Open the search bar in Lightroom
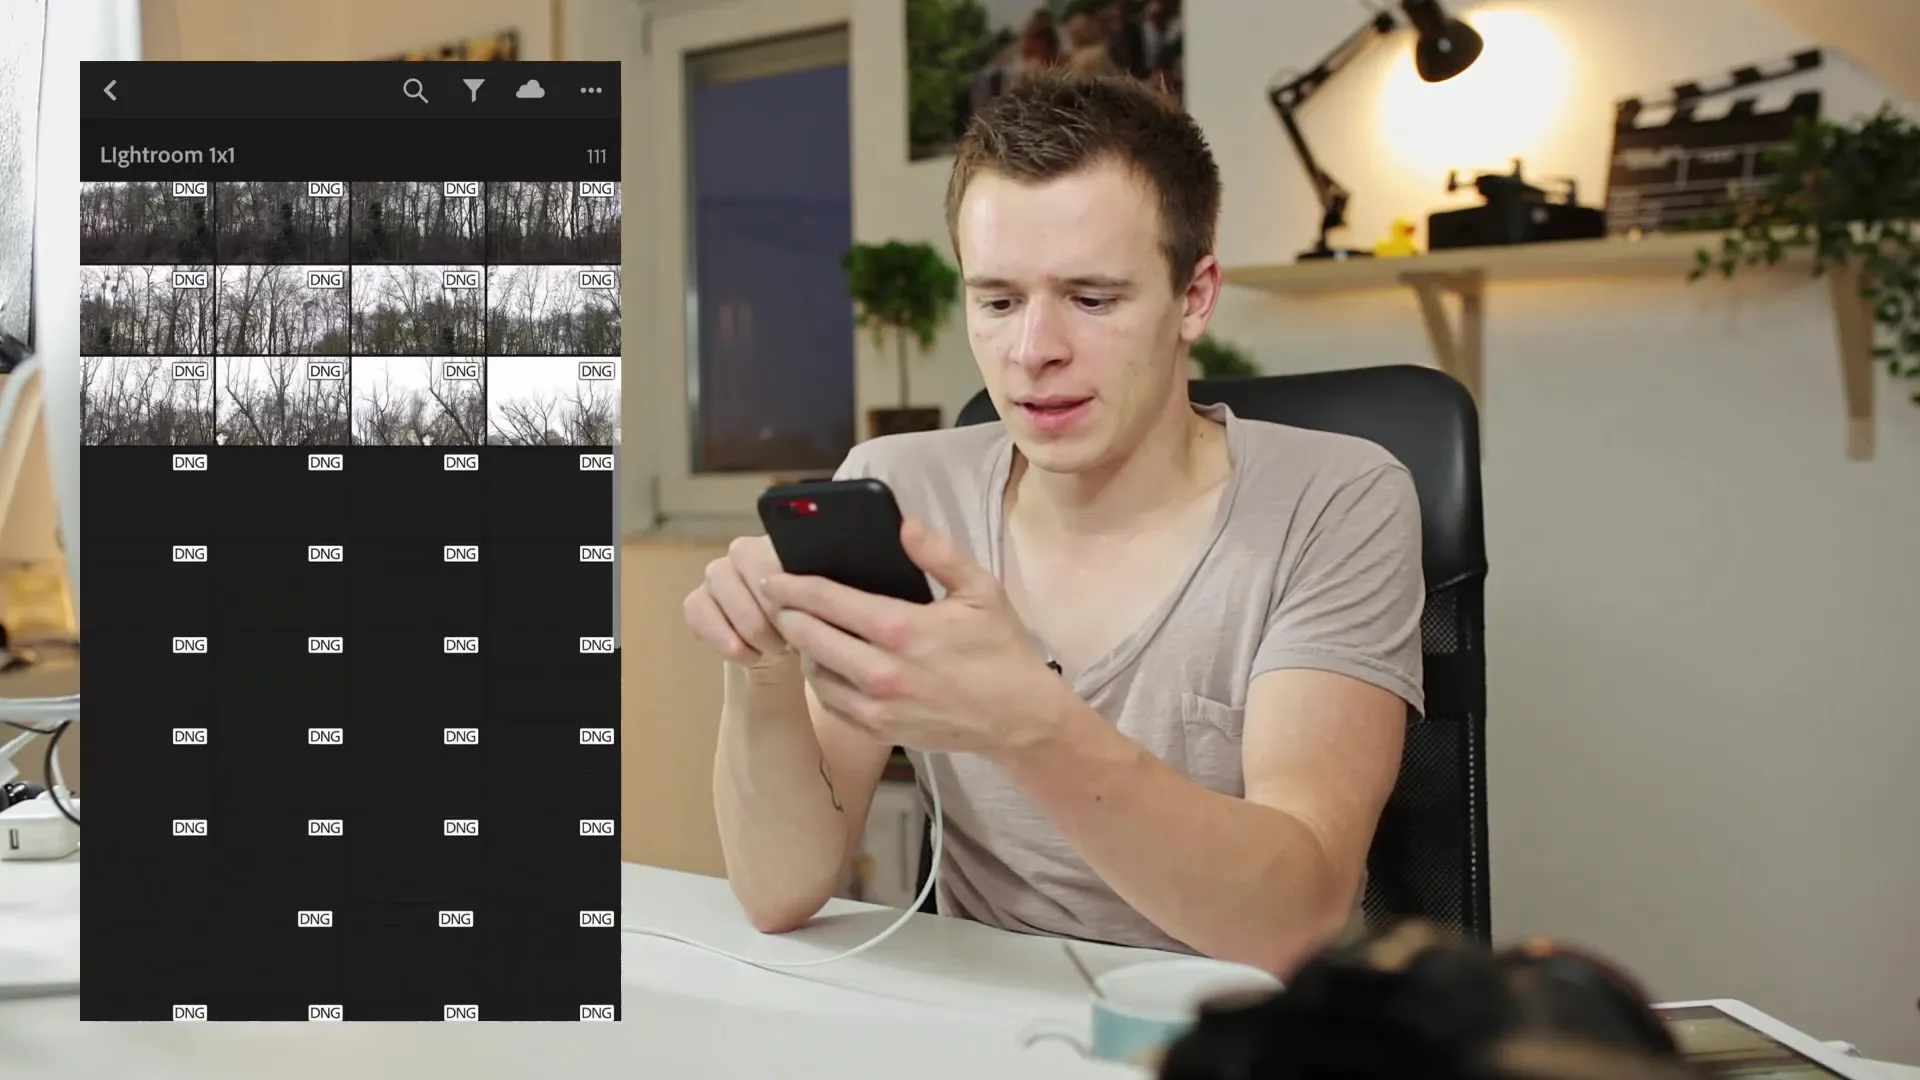This screenshot has height=1080, width=1920. point(414,90)
